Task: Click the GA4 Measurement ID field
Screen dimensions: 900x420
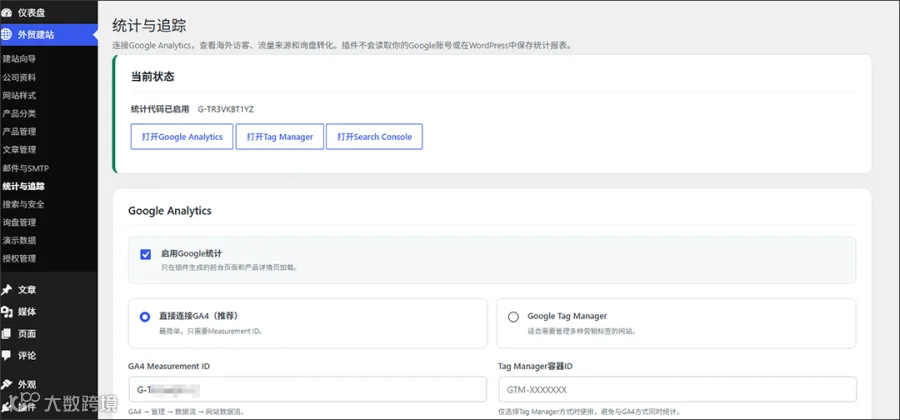Action: coord(308,390)
